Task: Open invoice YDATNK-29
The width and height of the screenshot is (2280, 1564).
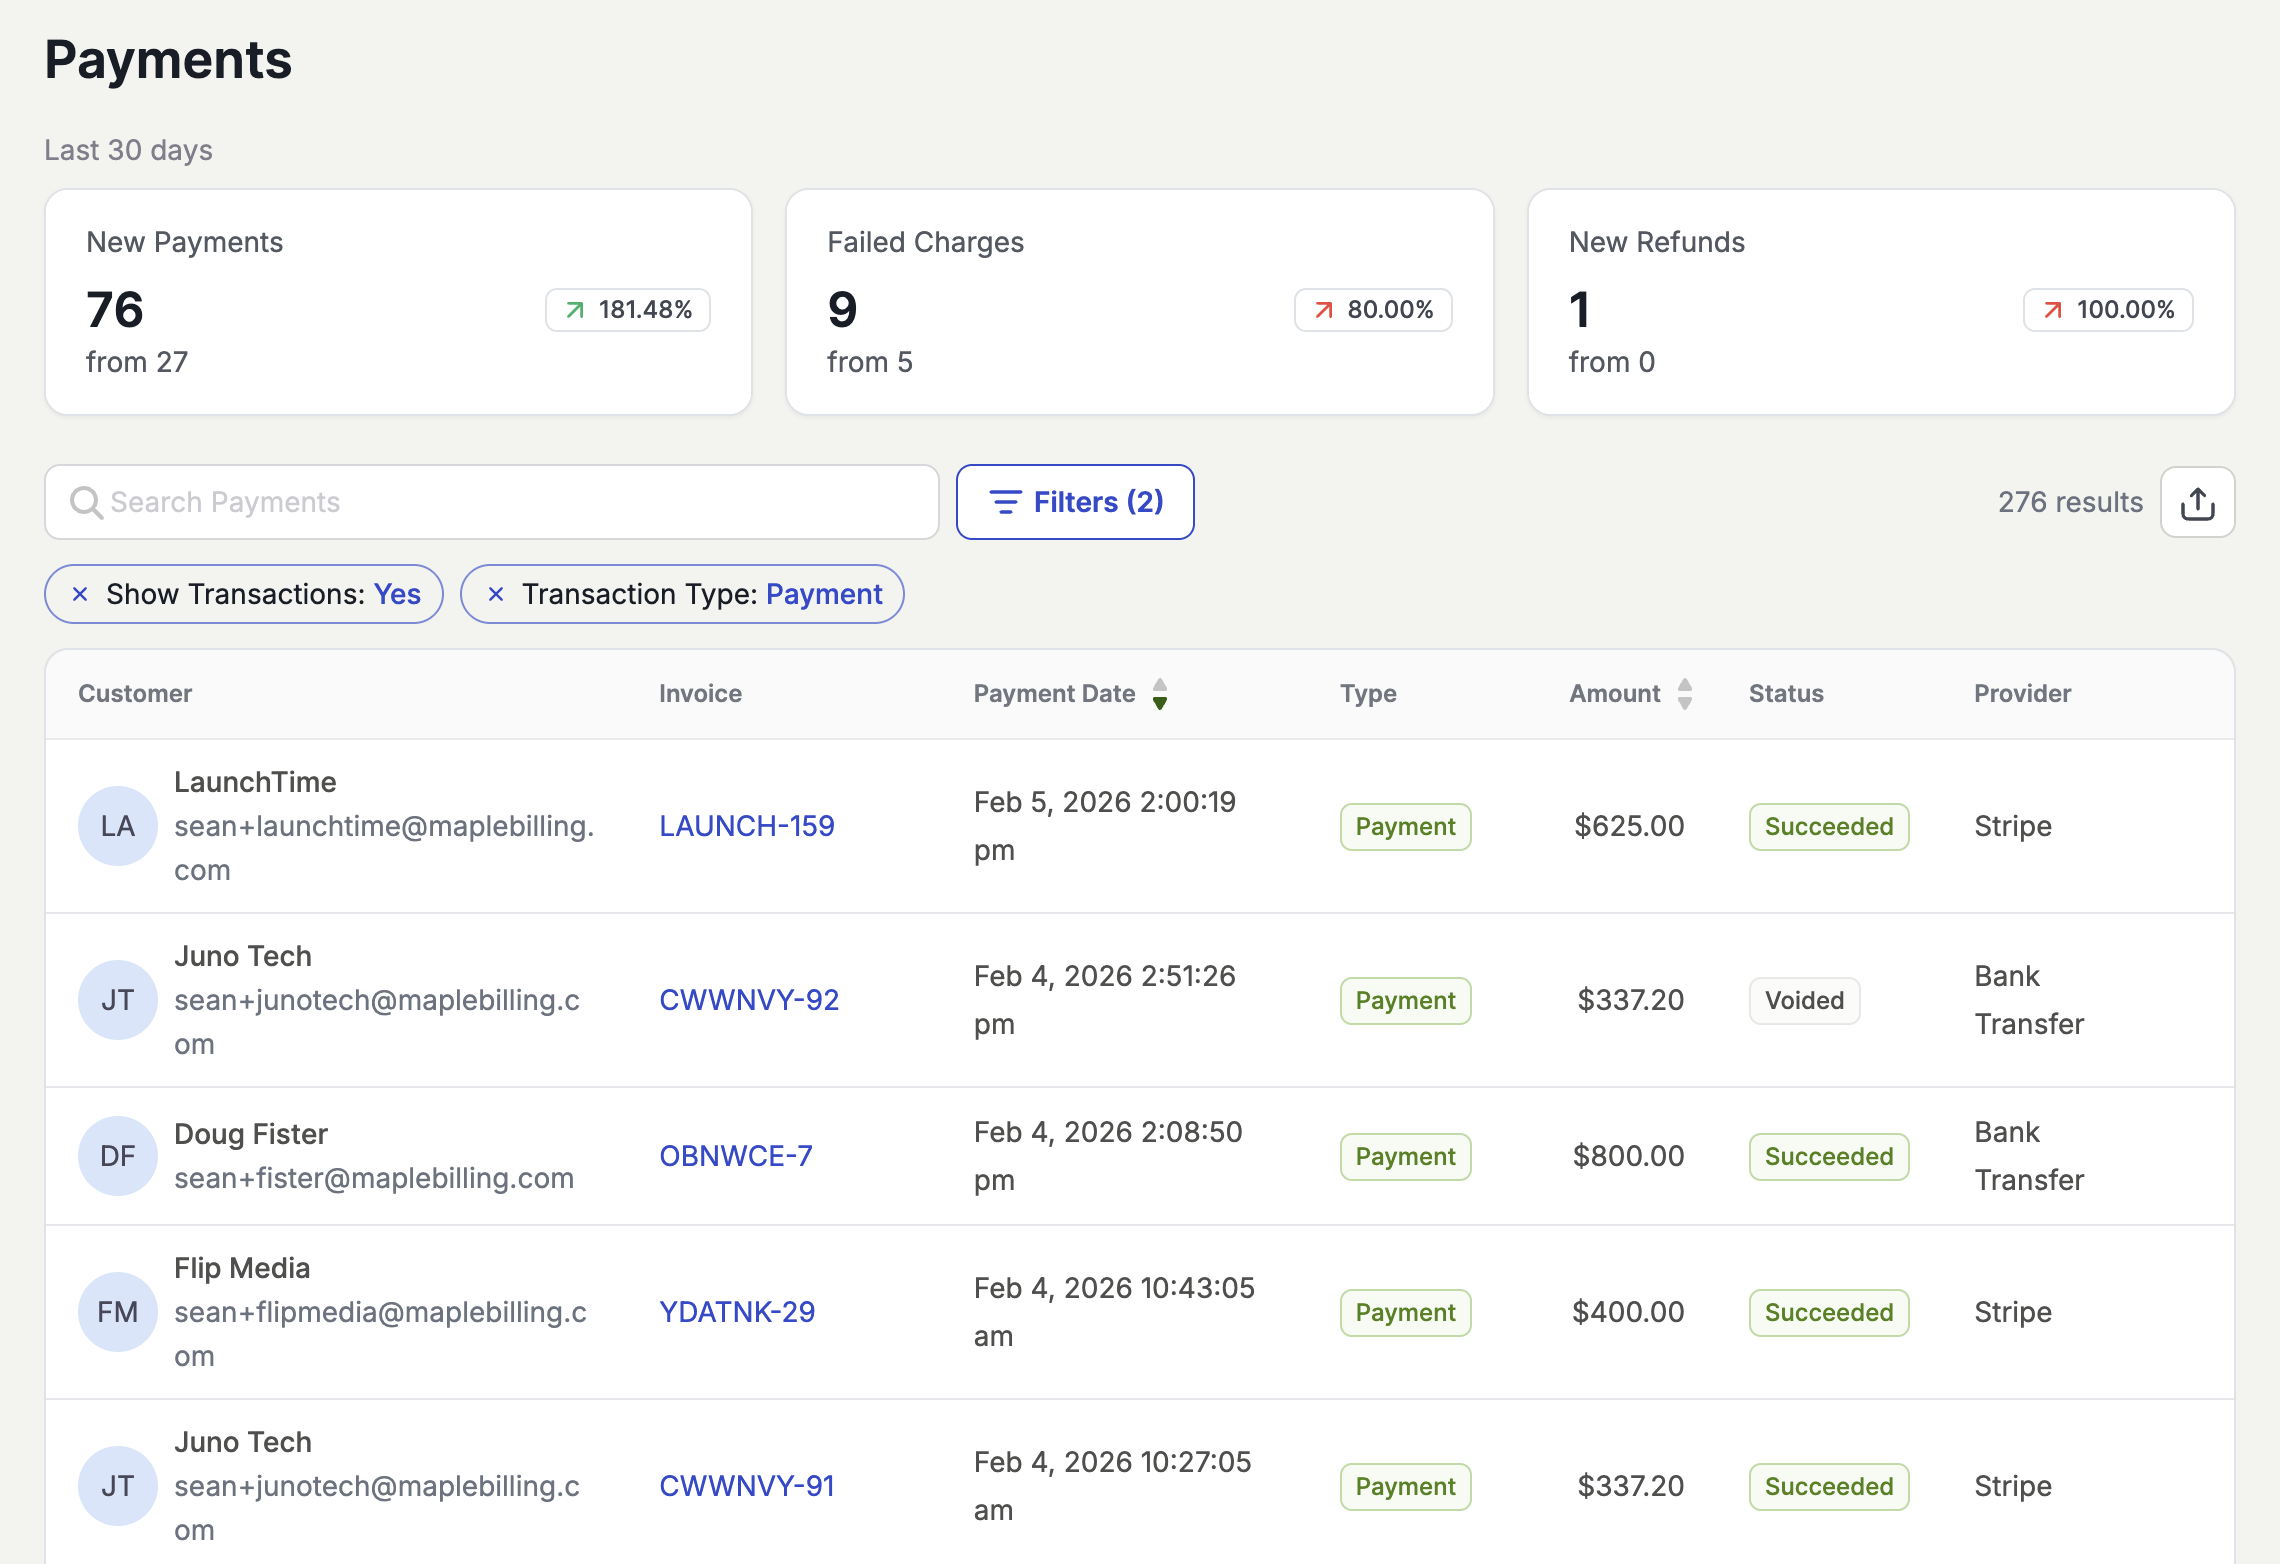Action: tap(737, 1312)
